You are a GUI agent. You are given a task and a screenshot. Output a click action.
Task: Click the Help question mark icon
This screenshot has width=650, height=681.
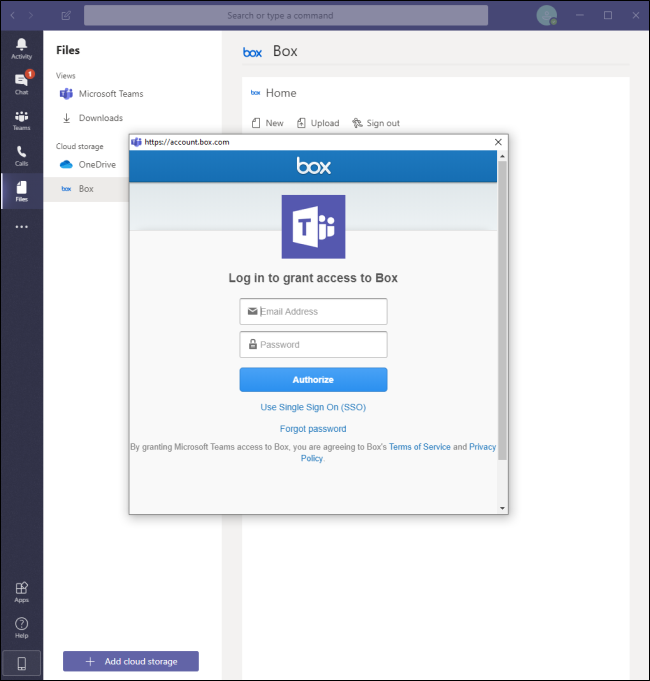(21, 627)
